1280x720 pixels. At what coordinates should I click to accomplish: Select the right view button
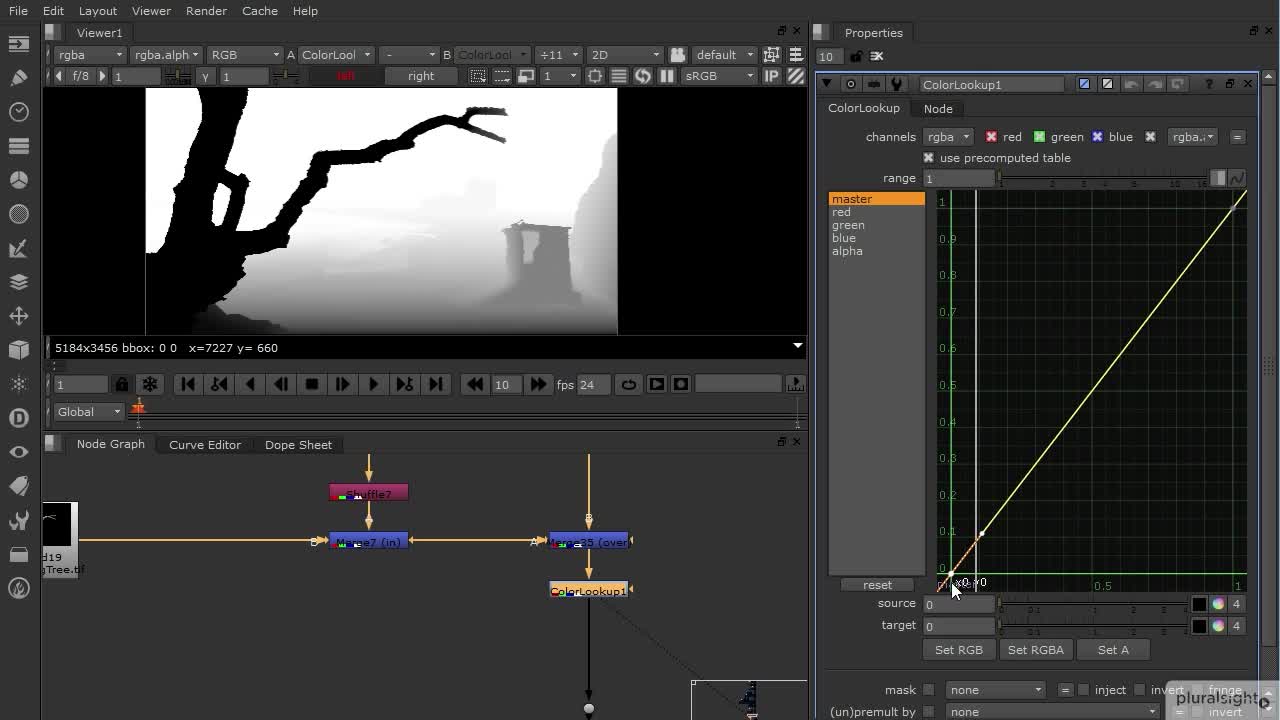[x=421, y=76]
